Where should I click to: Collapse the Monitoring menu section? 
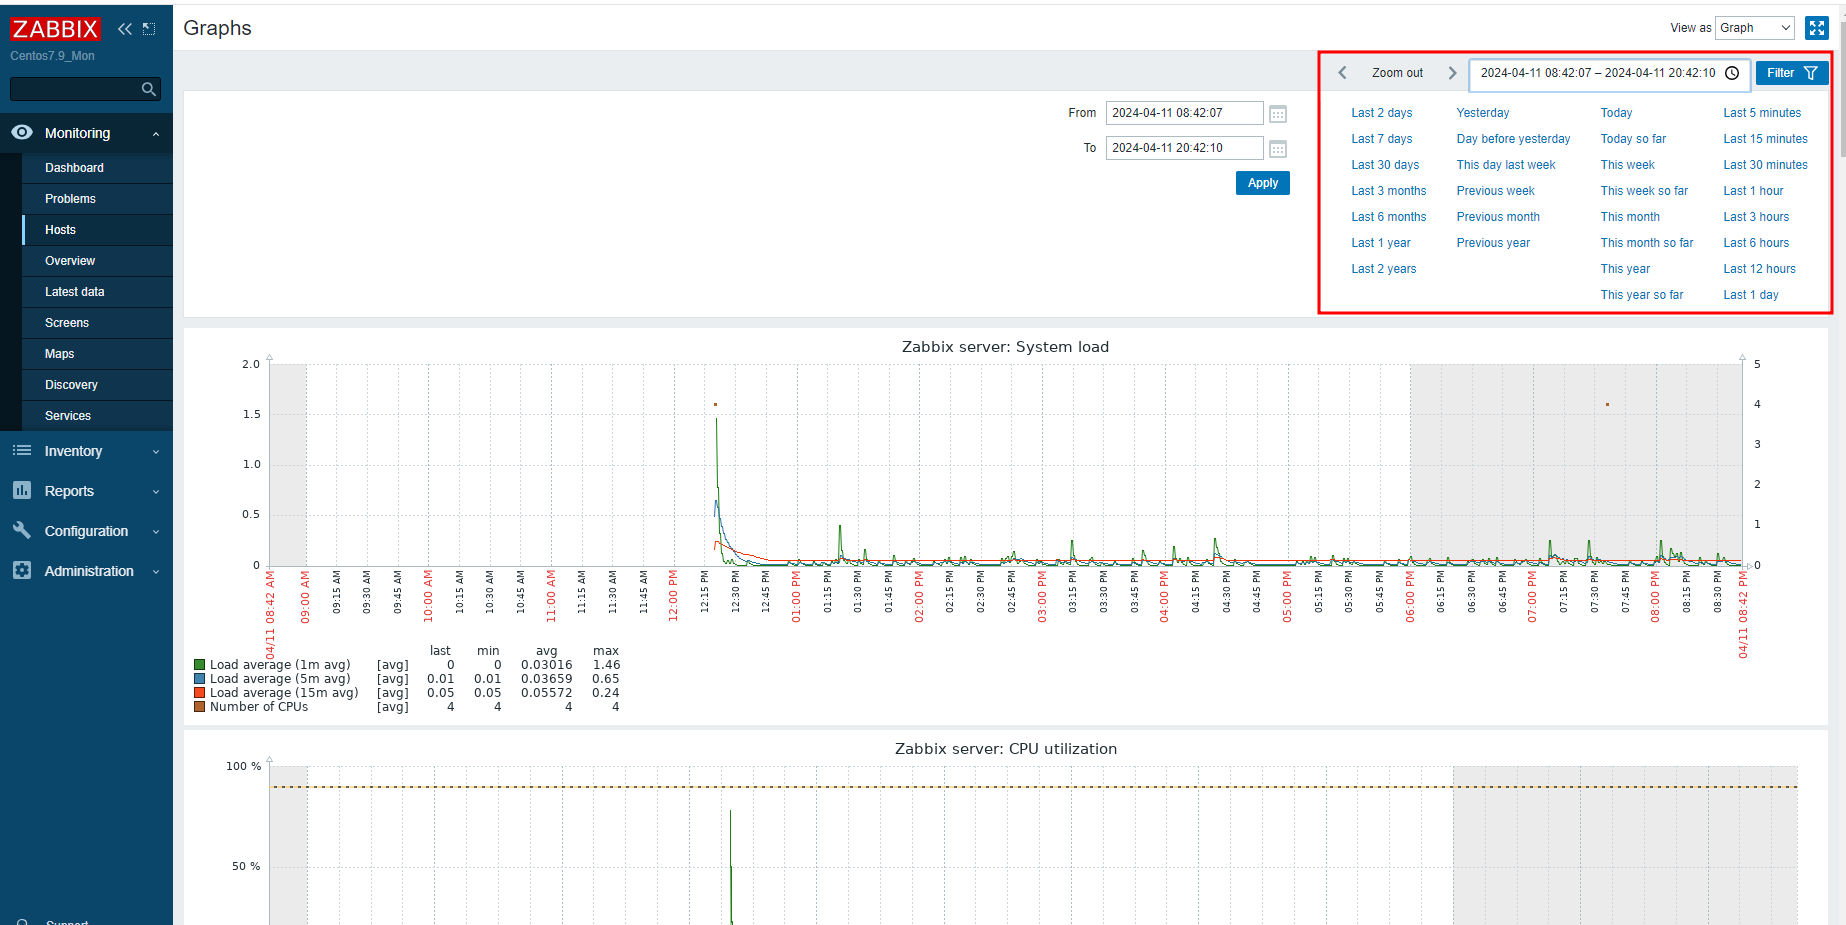(x=156, y=134)
